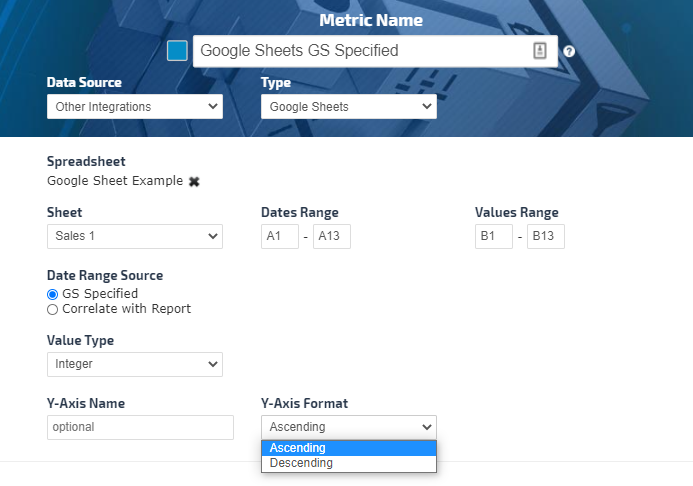Collapse the Y-Axis Format dropdown
Viewport: 693px width, 486px height.
pyautogui.click(x=348, y=427)
